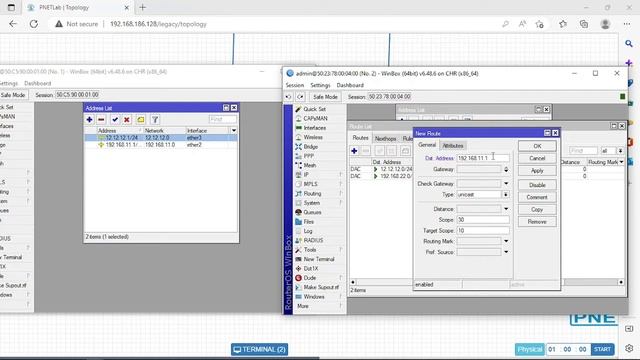Open New Terminal in WinBox No. 2
The image size is (640, 360).
(319, 259)
